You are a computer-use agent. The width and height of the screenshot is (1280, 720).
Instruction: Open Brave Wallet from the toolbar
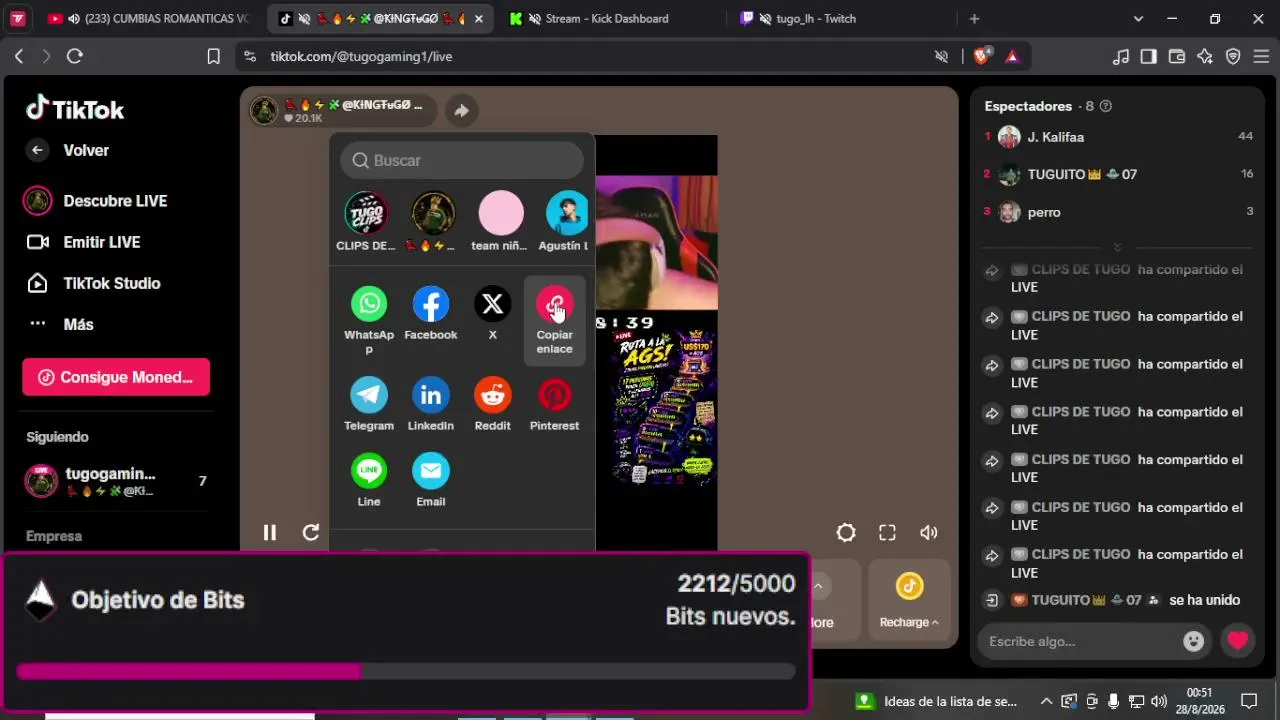tap(1177, 57)
